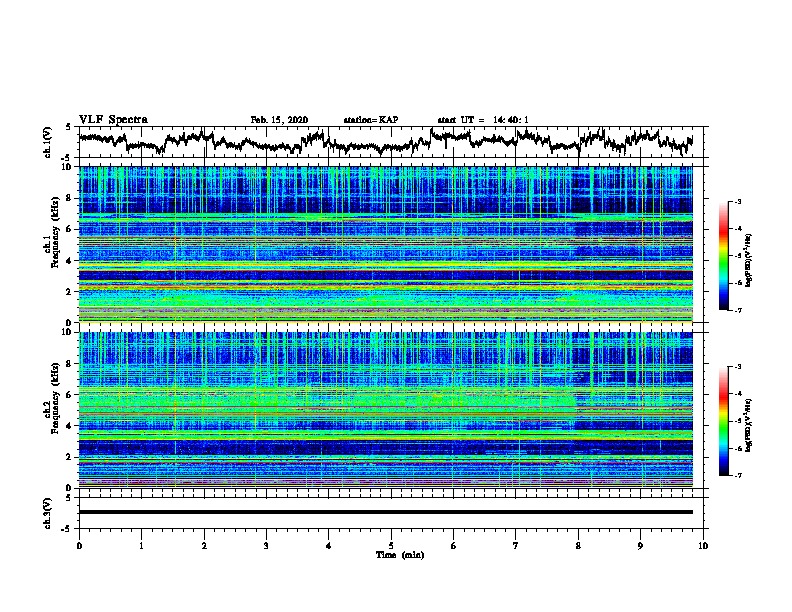Screen dimensions: 792x612
Task: Select the ch.1 "Frequency (kHz)" axis label
Action: coord(55,233)
